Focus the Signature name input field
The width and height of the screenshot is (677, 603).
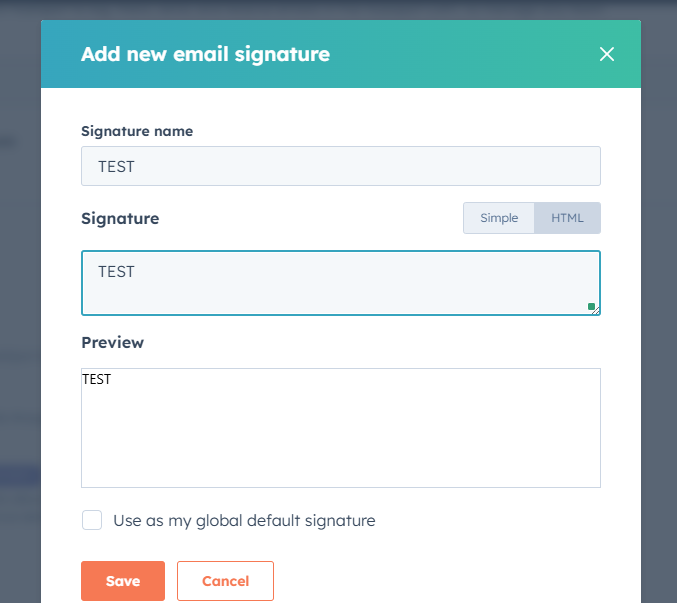(340, 166)
